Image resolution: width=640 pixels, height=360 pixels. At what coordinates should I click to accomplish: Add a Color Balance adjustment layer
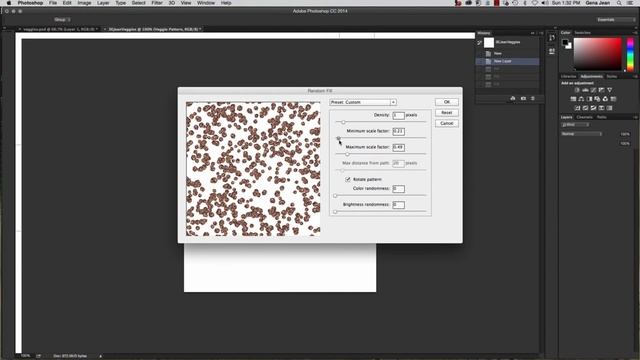point(581,99)
